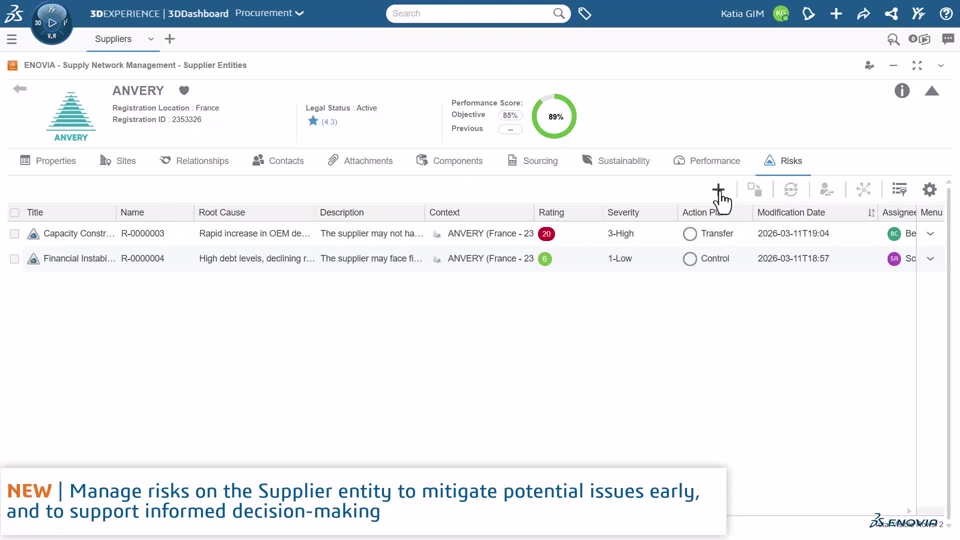Click the ANVERY company logo

point(71,117)
